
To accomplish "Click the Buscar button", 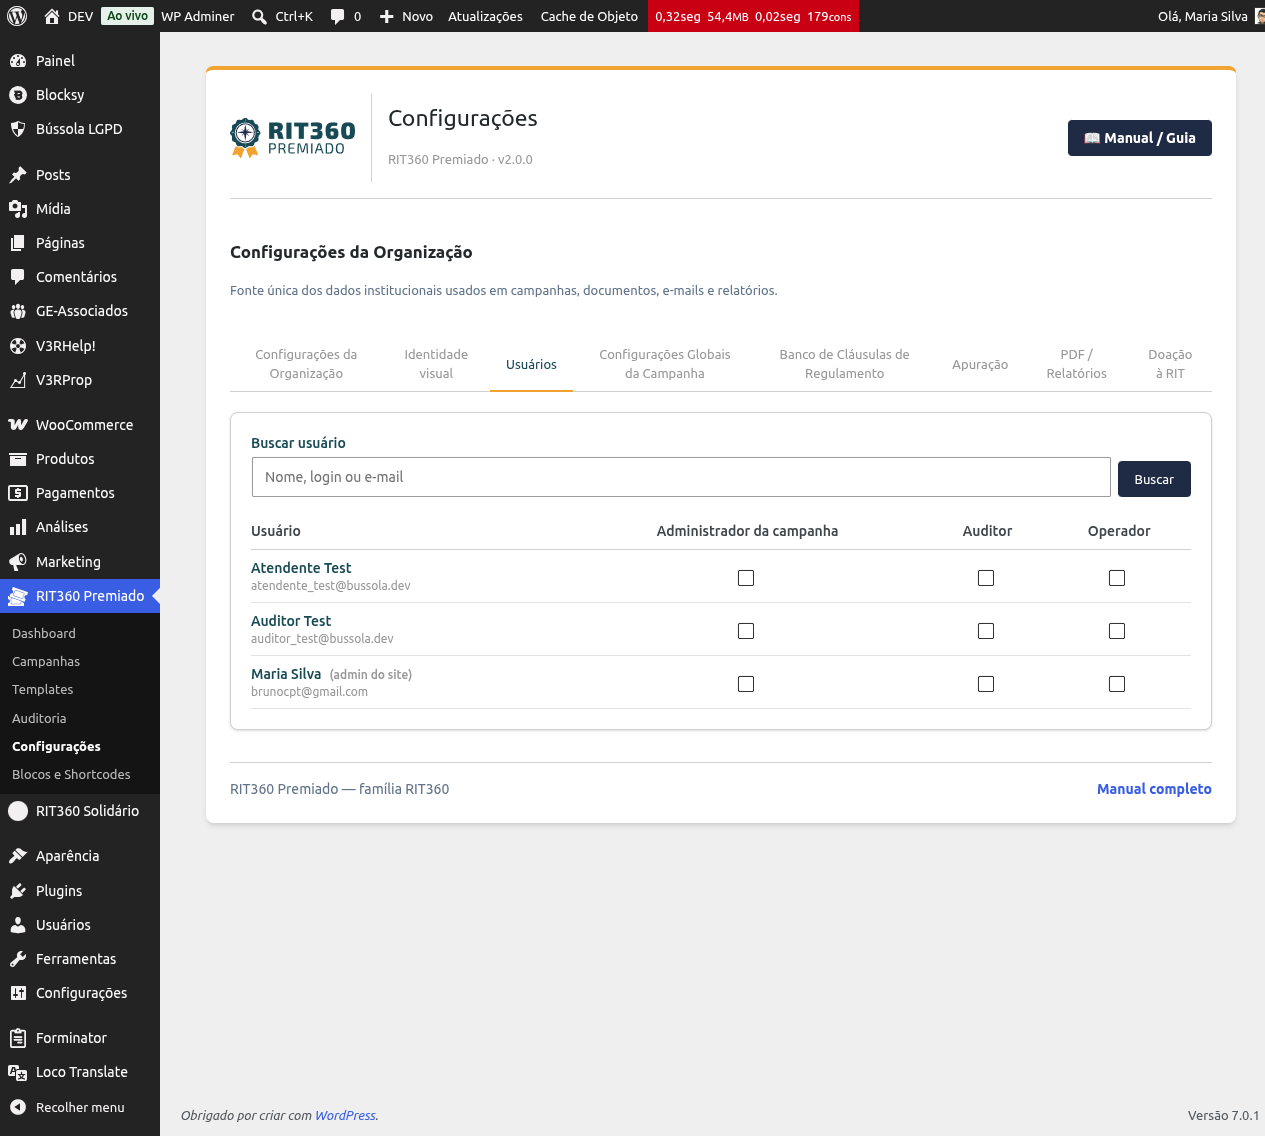I will [x=1154, y=479].
